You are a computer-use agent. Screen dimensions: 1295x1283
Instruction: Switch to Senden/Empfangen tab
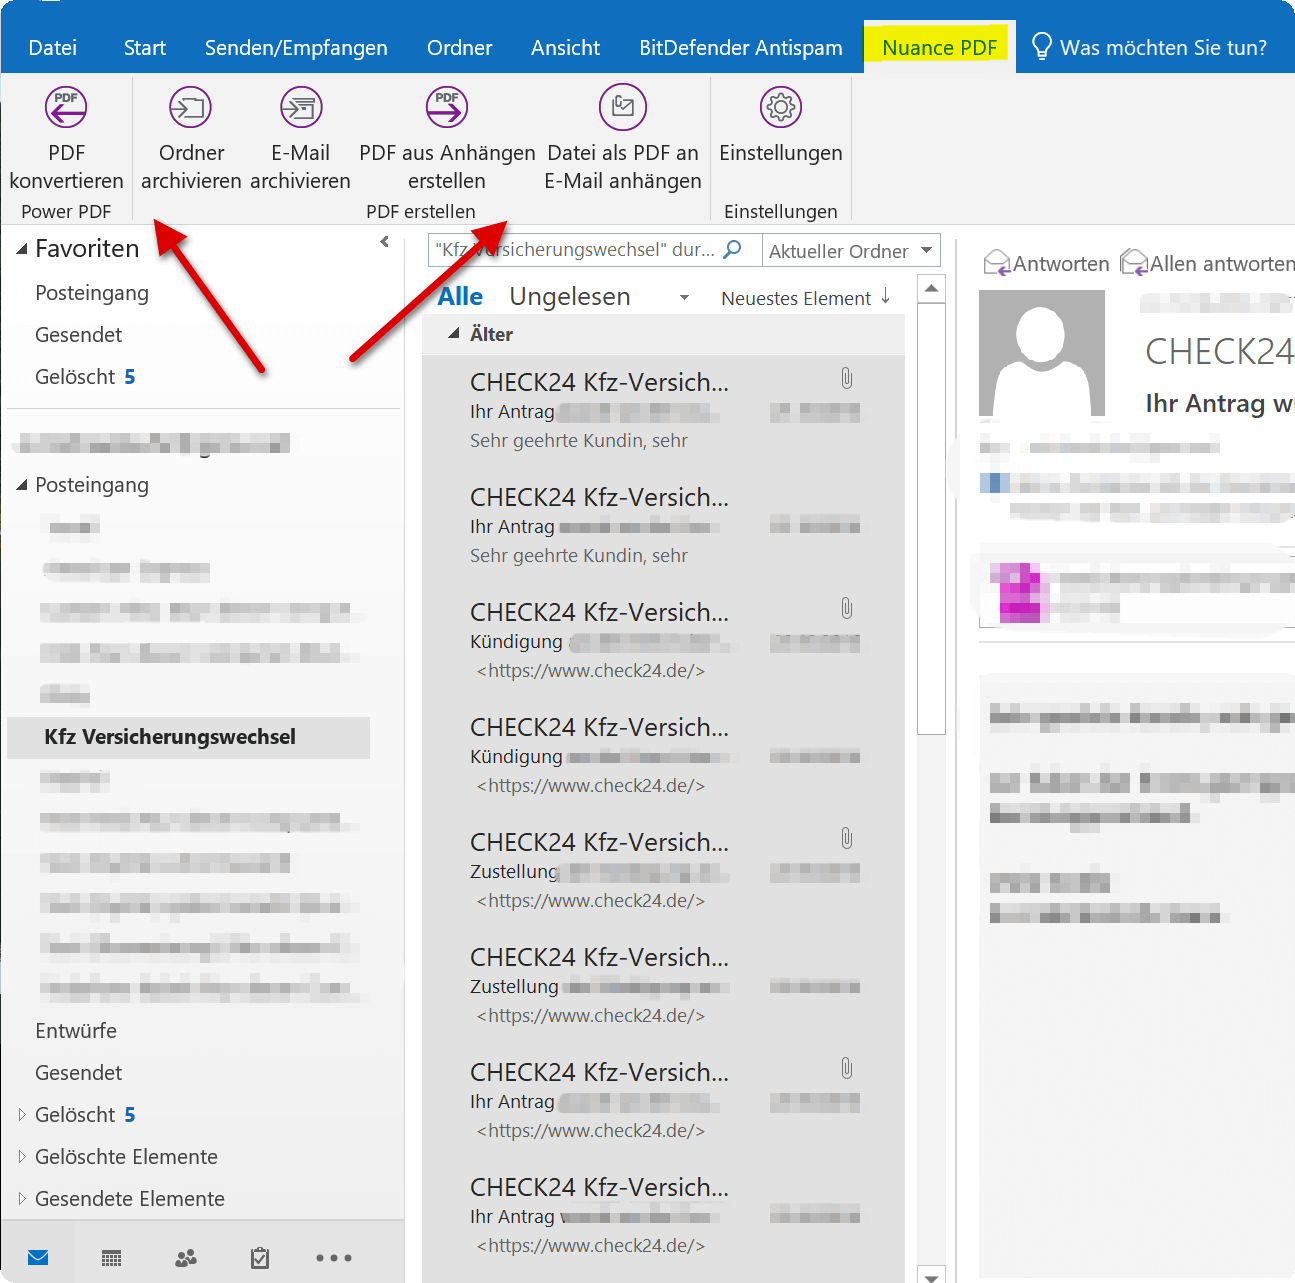[296, 47]
